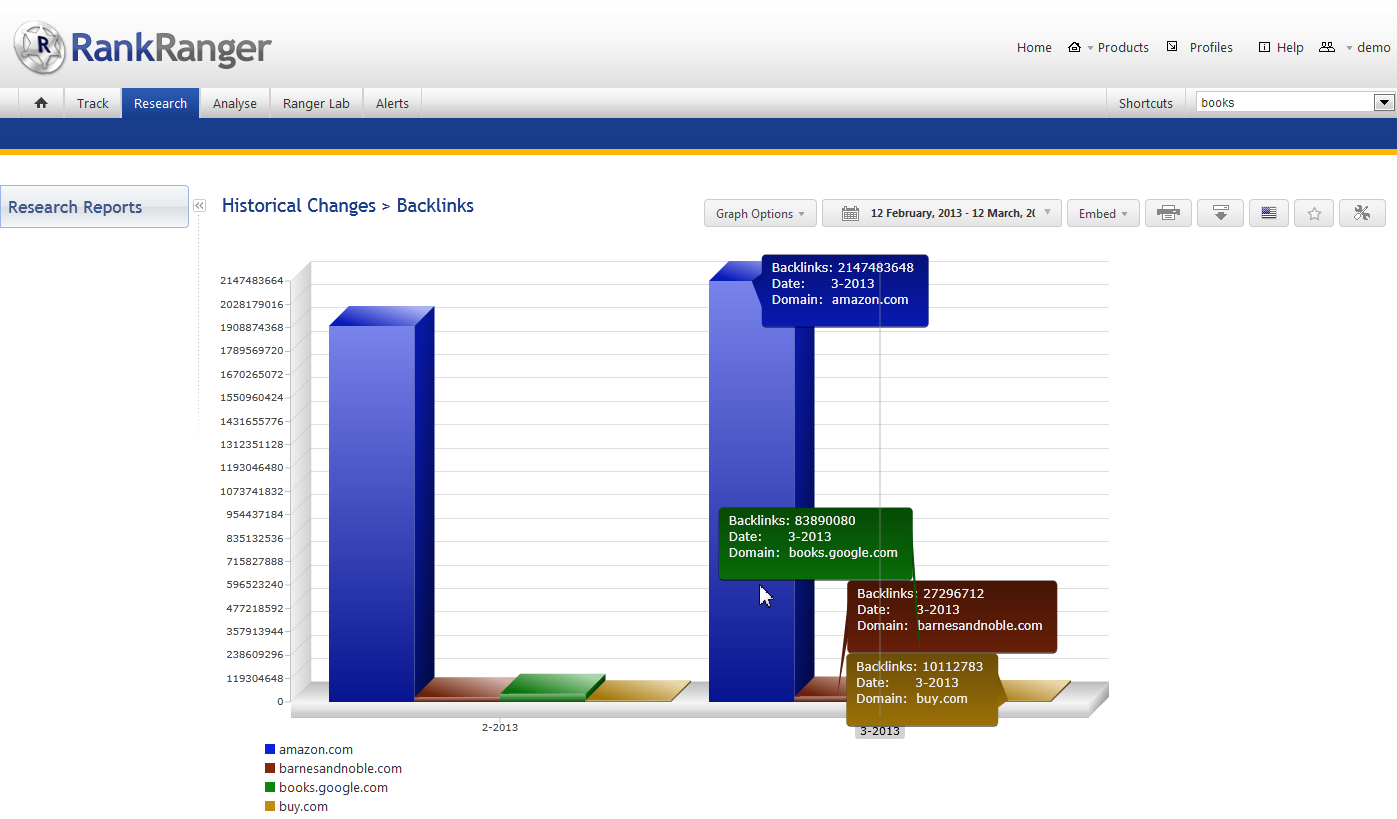
Task: Collapse the Research Reports side panel arrow
Action: [x=199, y=205]
